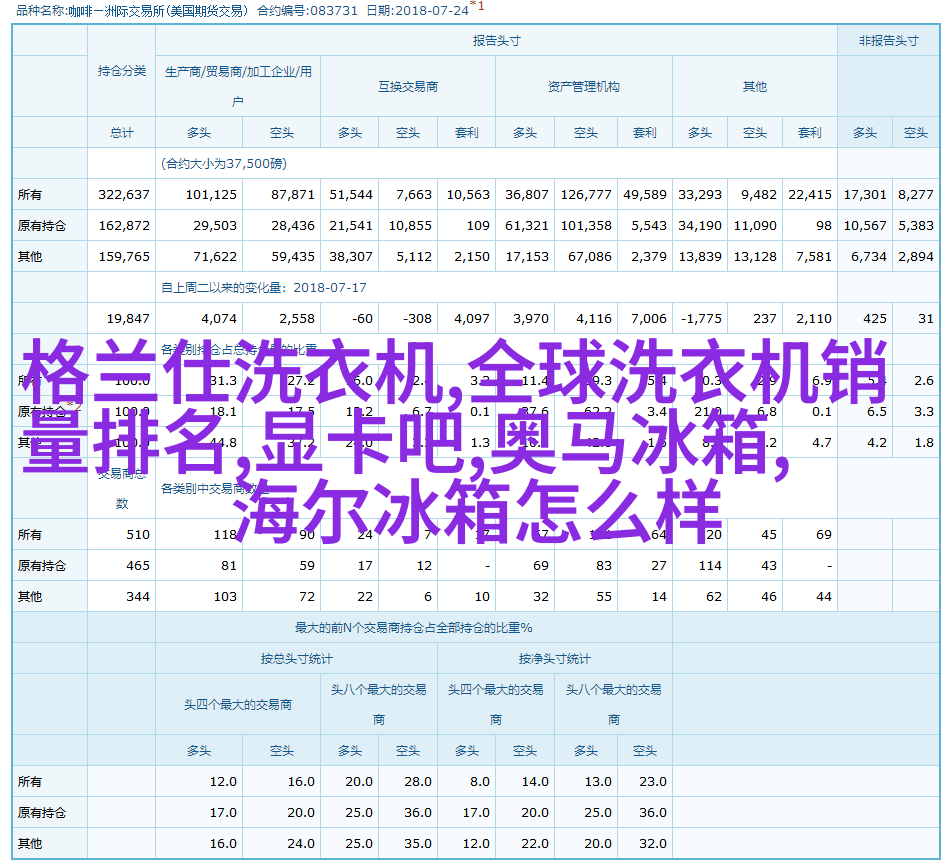Click the 总计 subheader
Viewport: 950px width, 867px height.
coord(122,133)
